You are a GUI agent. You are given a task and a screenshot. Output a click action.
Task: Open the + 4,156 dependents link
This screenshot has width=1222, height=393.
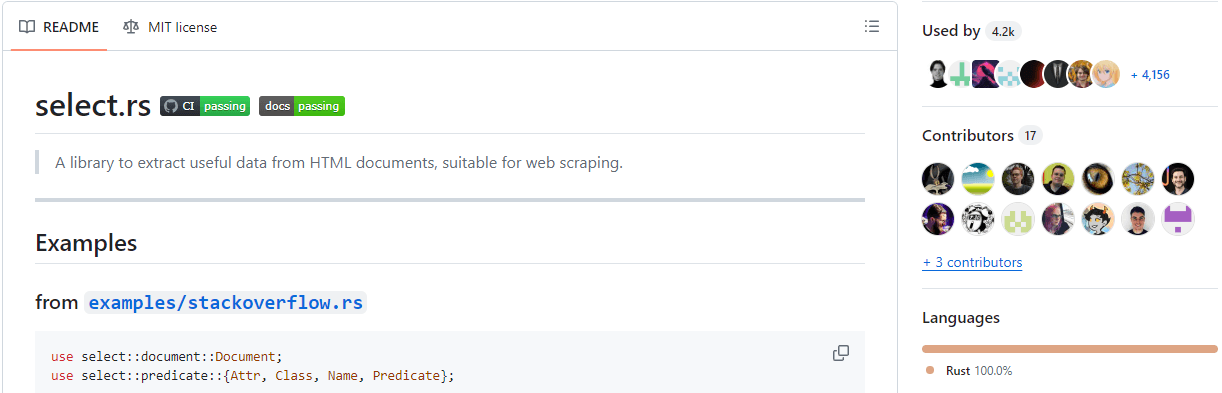tap(1150, 74)
